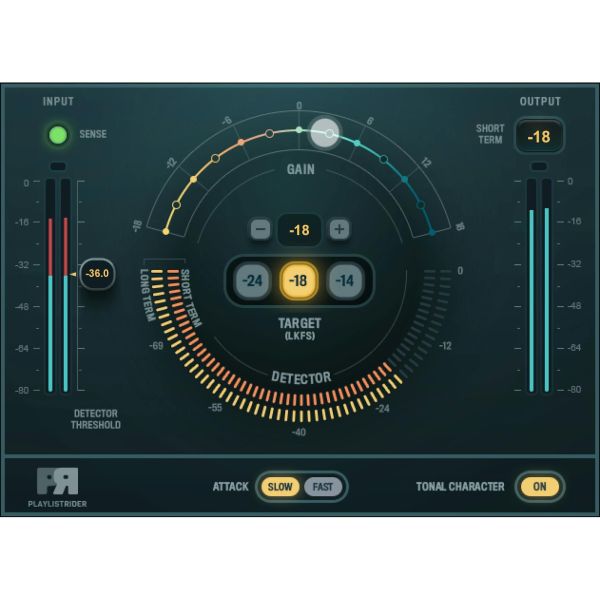The image size is (600, 600).
Task: Select the -14 LKFS target preset
Action: click(345, 281)
